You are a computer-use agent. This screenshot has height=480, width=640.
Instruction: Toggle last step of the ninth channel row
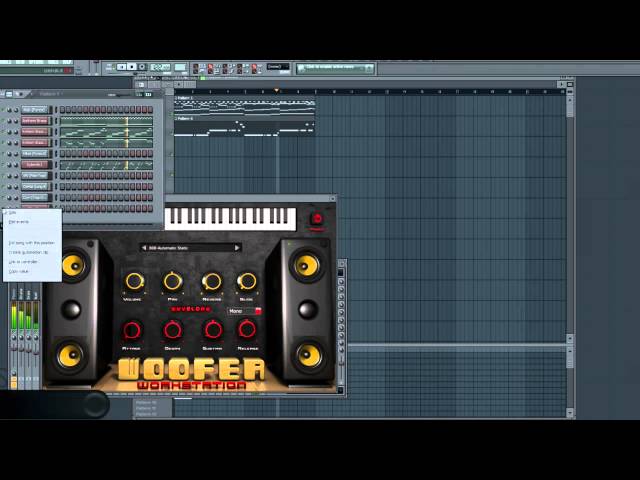[x=150, y=198]
